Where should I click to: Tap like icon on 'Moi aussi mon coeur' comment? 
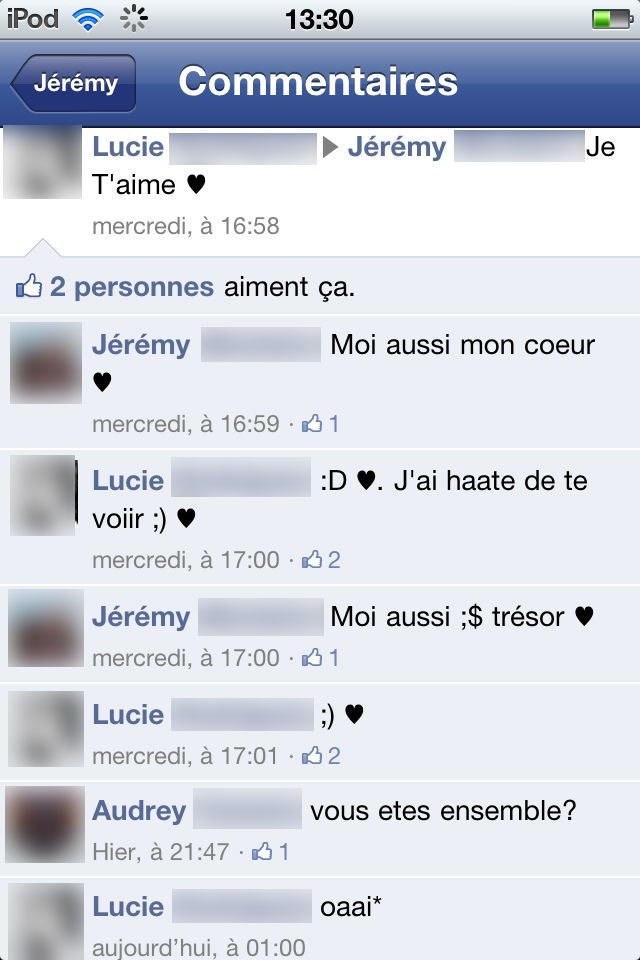point(312,422)
